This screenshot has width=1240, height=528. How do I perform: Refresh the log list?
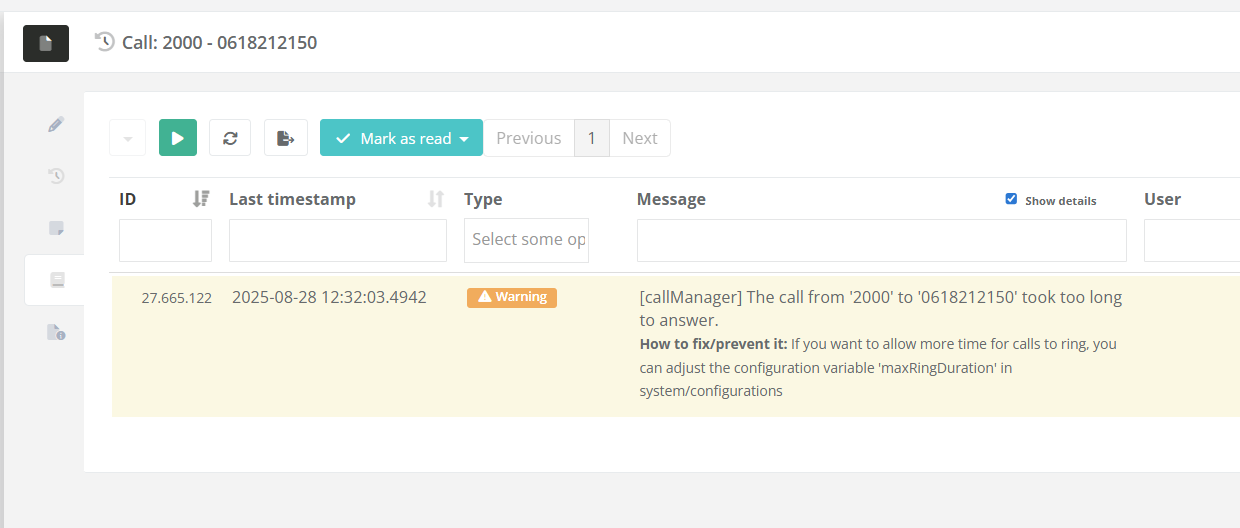tap(230, 138)
